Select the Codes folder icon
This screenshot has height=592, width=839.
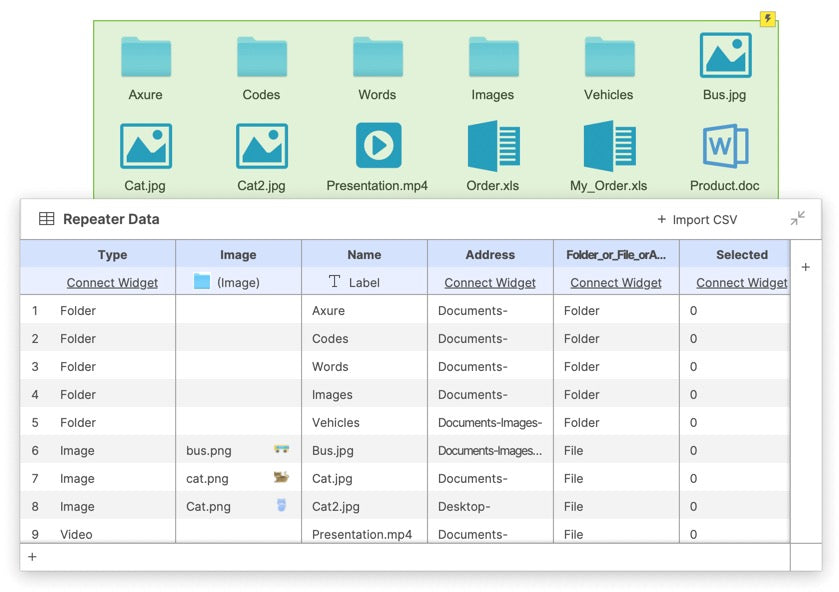(262, 57)
